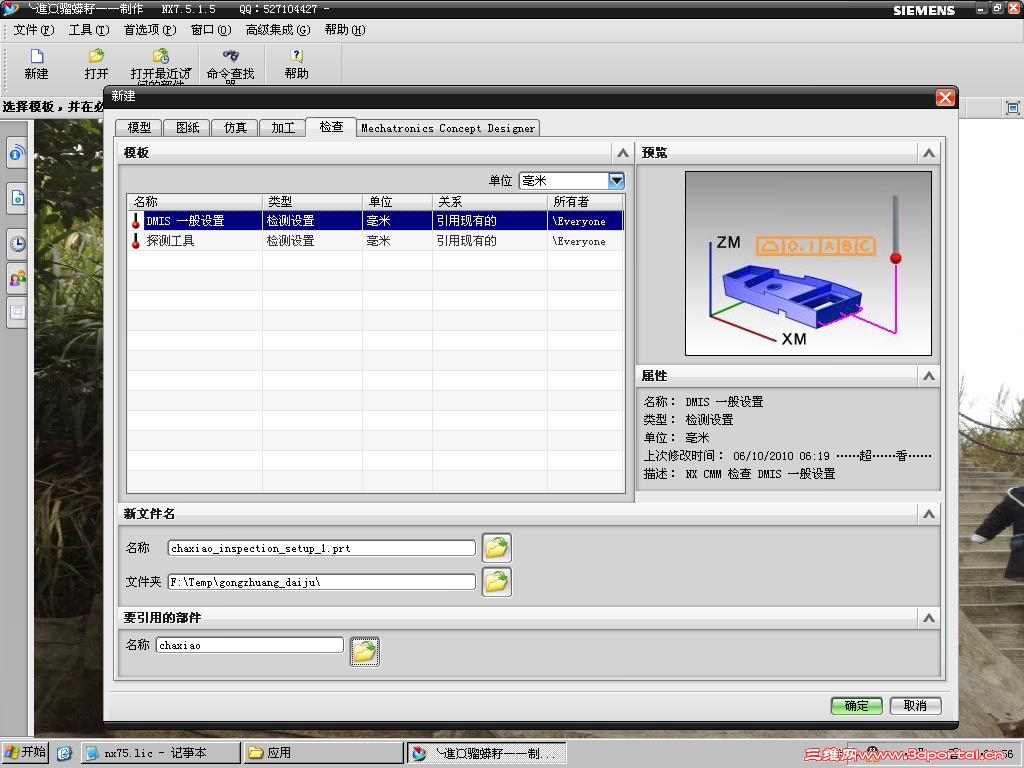
Task: Switch to the 加工 tab
Action: coord(283,128)
